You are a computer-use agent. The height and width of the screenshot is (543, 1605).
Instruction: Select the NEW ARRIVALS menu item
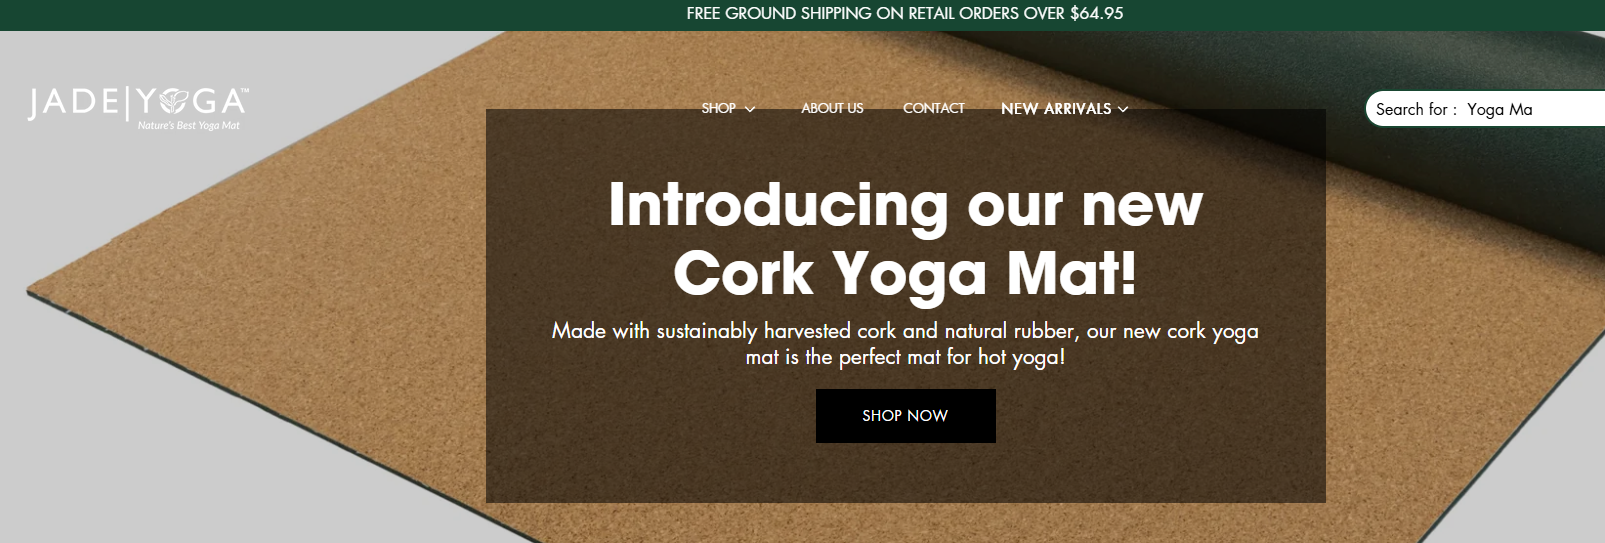pyautogui.click(x=1056, y=108)
